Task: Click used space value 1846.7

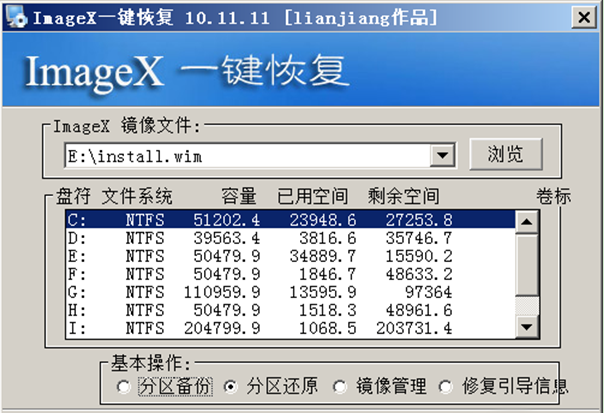Action: (x=328, y=274)
